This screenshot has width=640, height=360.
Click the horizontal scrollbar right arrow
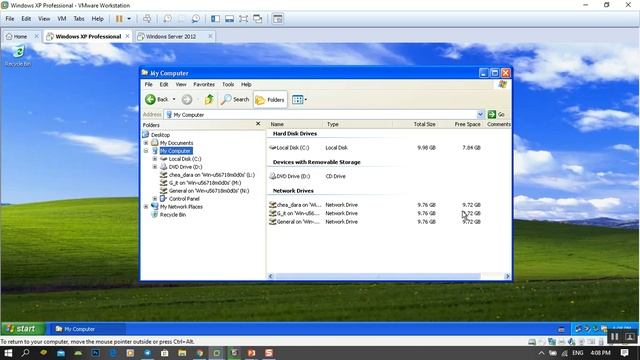(507, 276)
